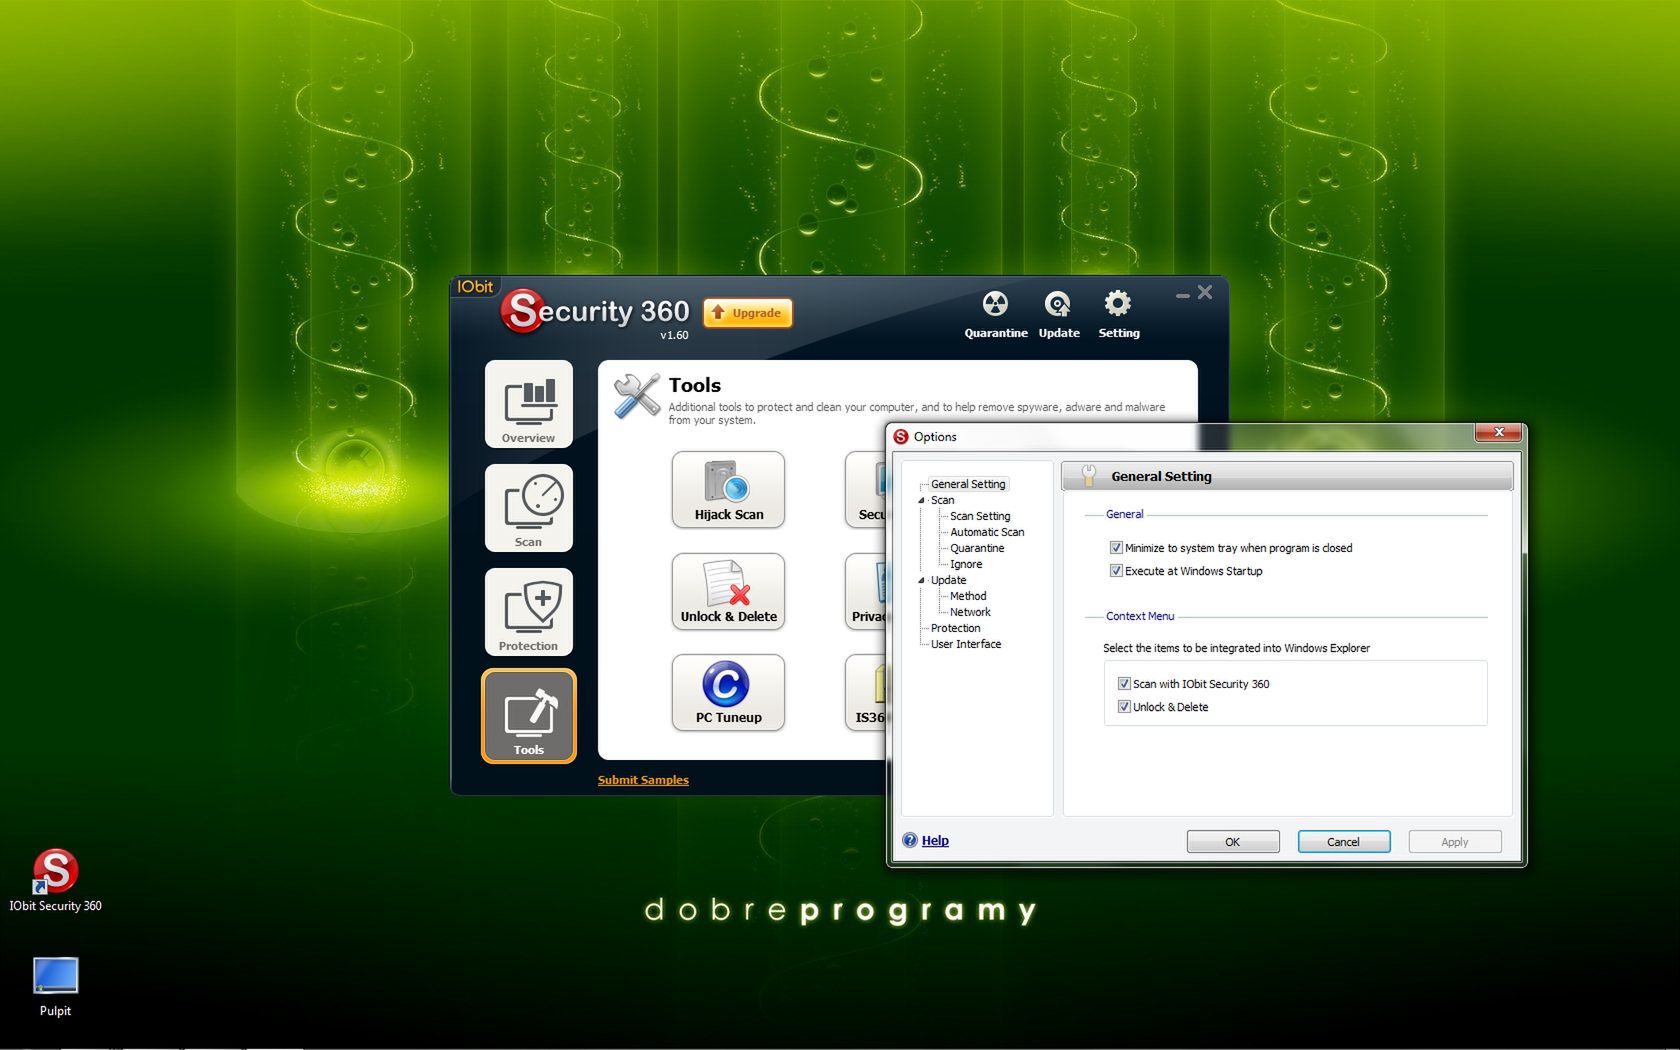
Task: Open User Interface settings
Action: (966, 644)
